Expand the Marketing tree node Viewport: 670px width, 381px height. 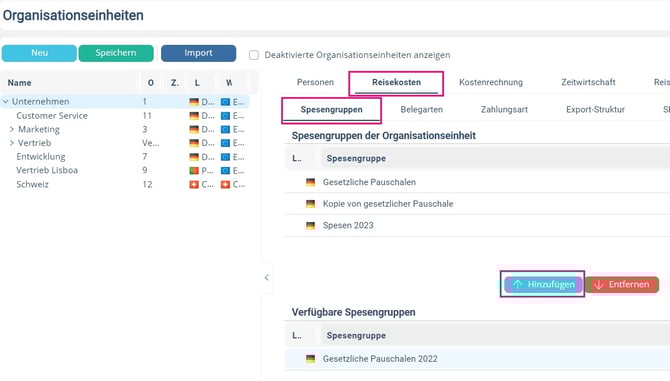pos(12,129)
